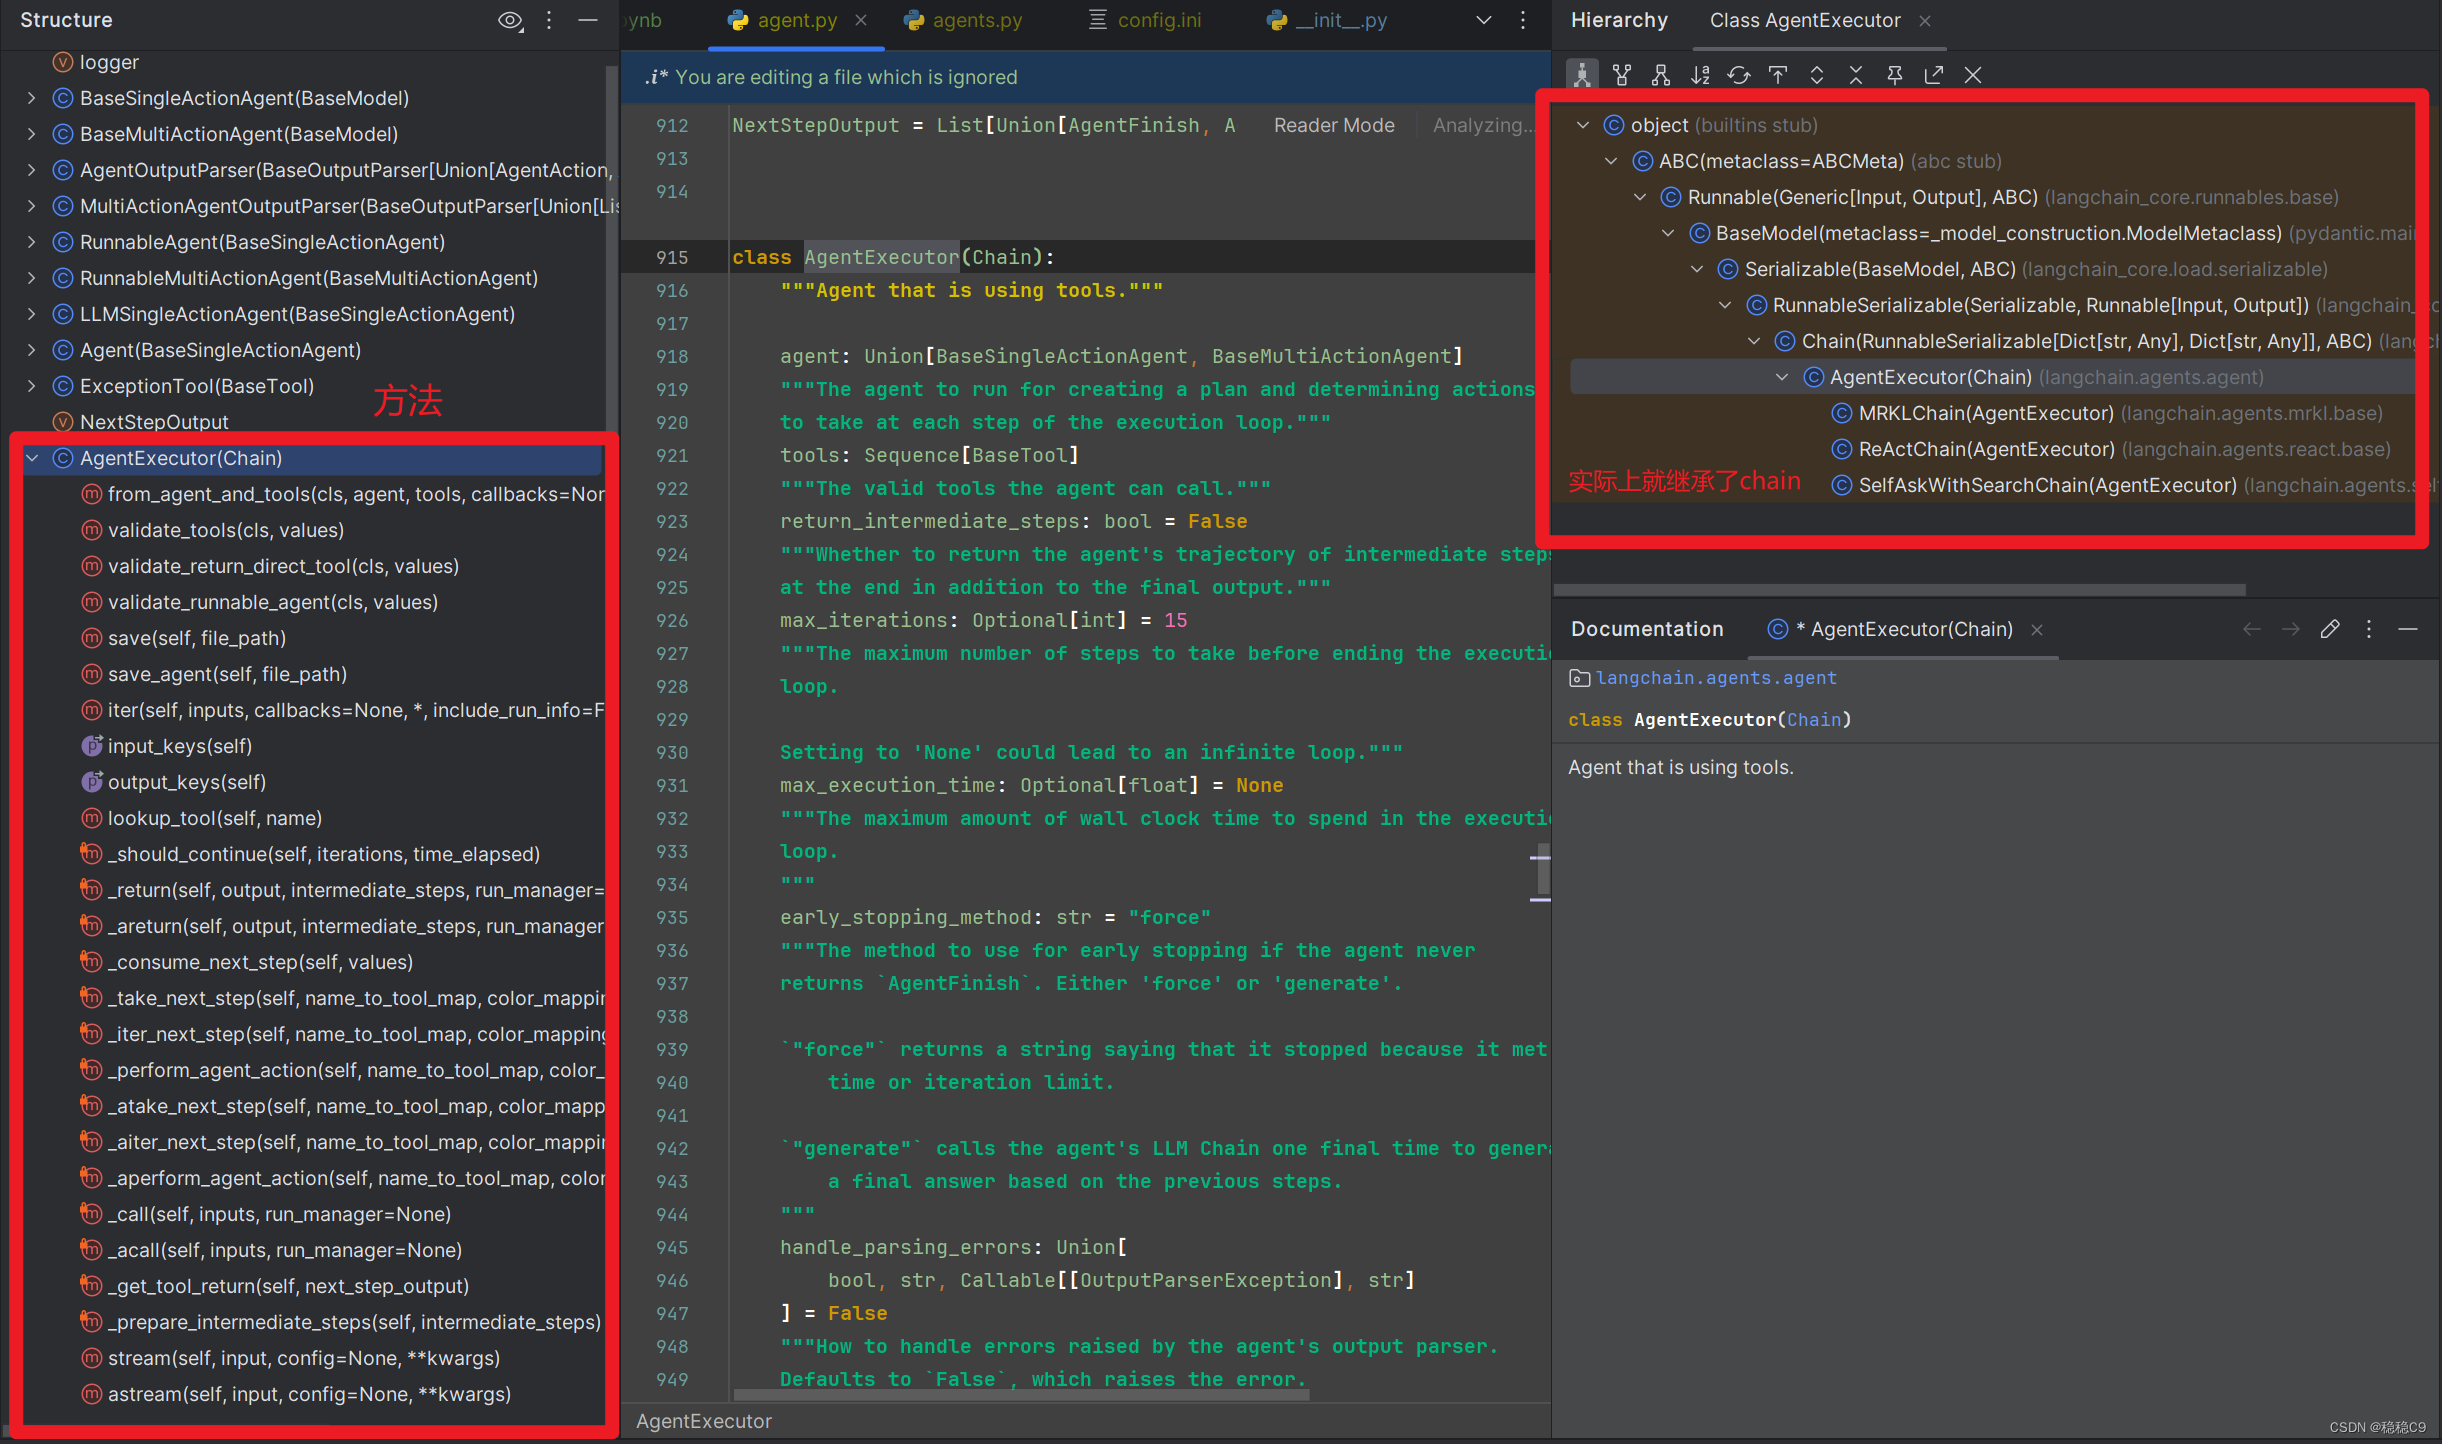Follow the Chain link in Documentation
The width and height of the screenshot is (2442, 1444).
(1814, 720)
